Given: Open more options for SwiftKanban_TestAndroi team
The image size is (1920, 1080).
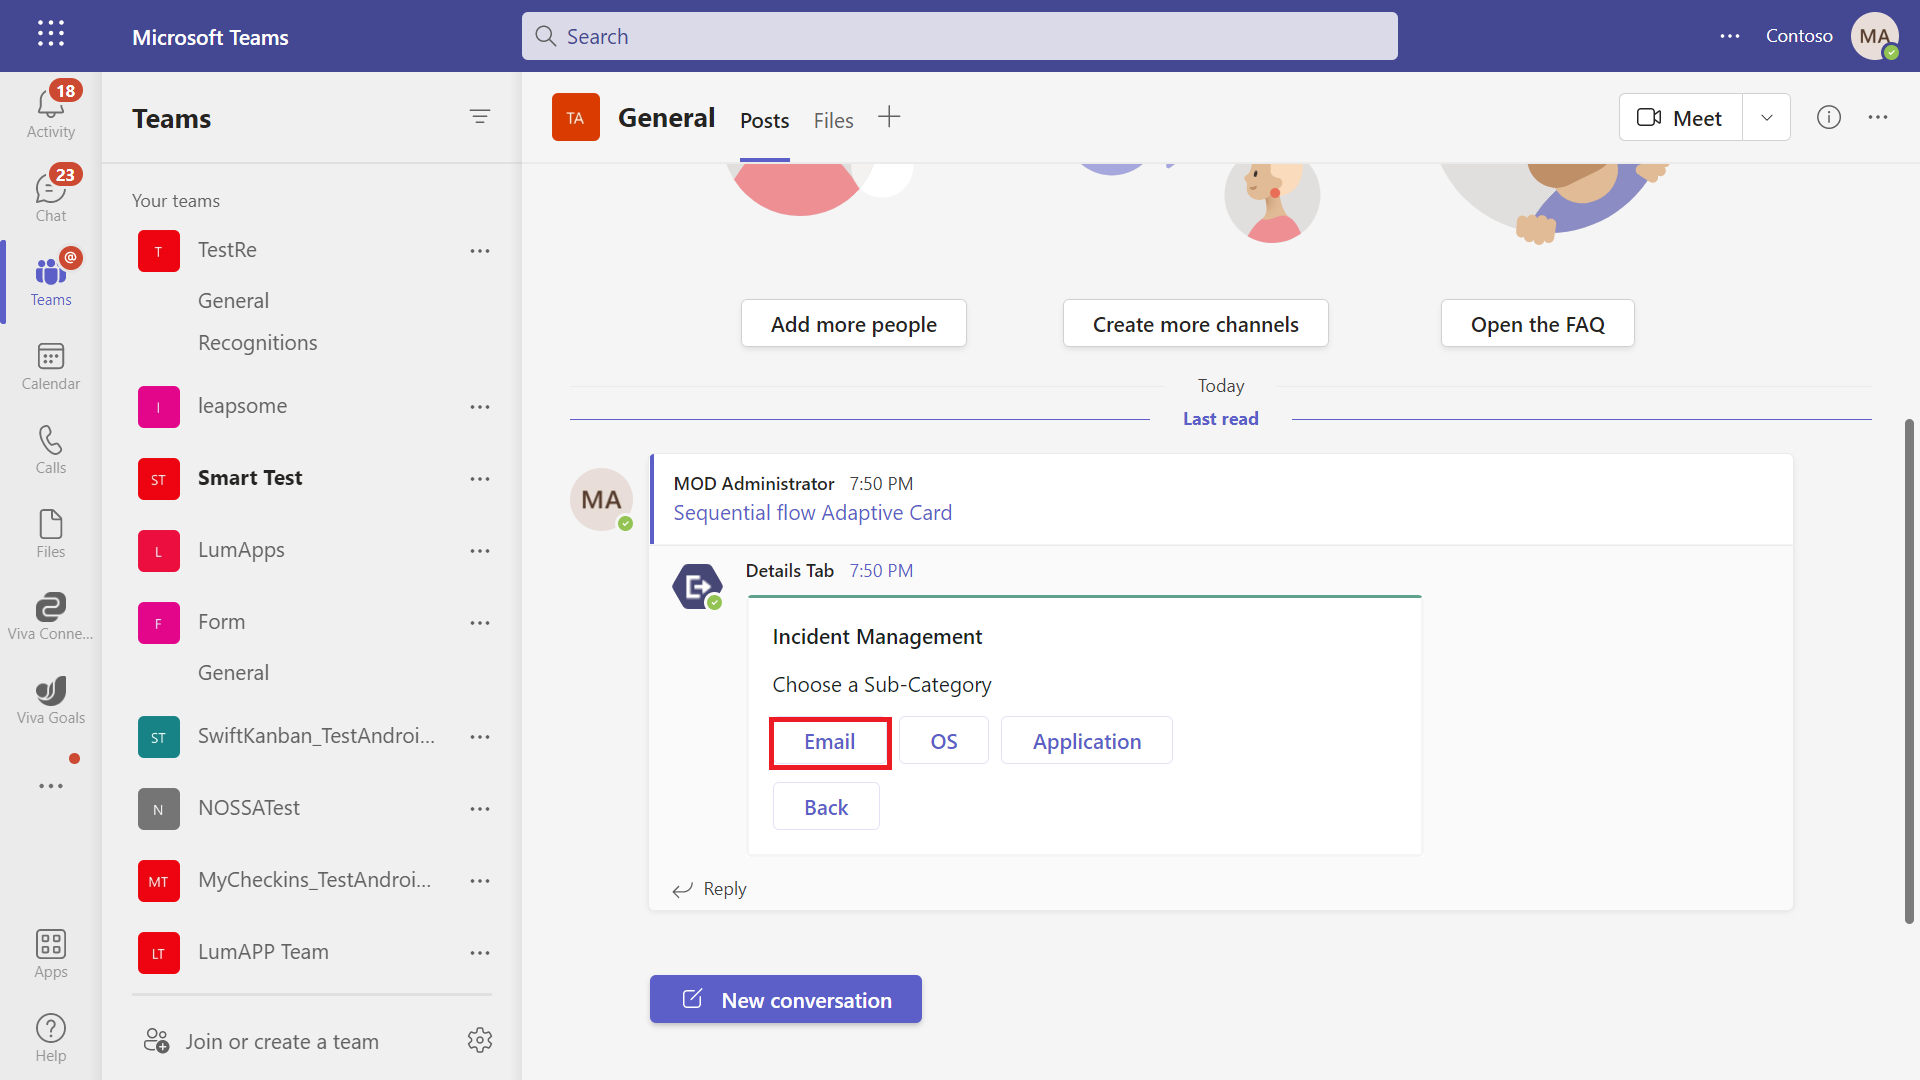Looking at the screenshot, I should [480, 737].
